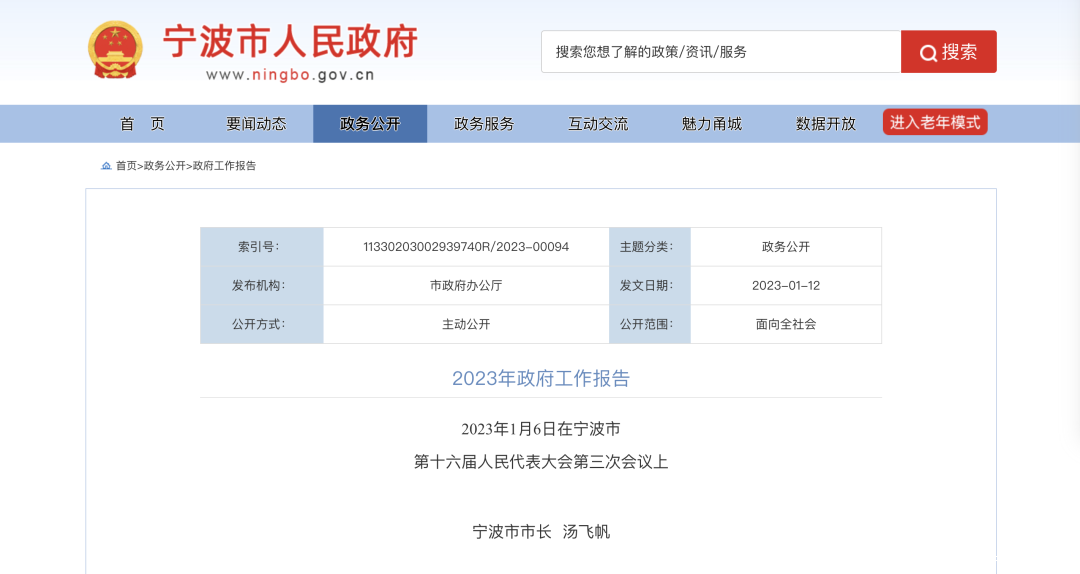Click the search input field

click(x=720, y=52)
